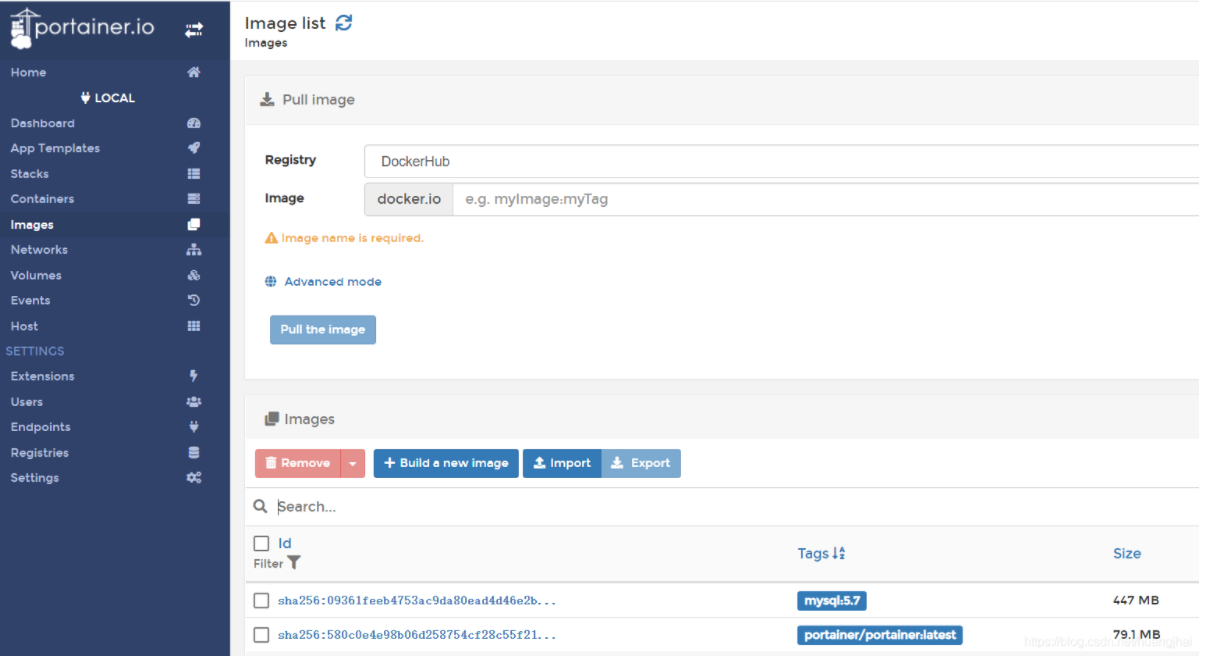Sort by the Size column header
Image resolution: width=1208 pixels, height=658 pixels.
coord(1127,553)
